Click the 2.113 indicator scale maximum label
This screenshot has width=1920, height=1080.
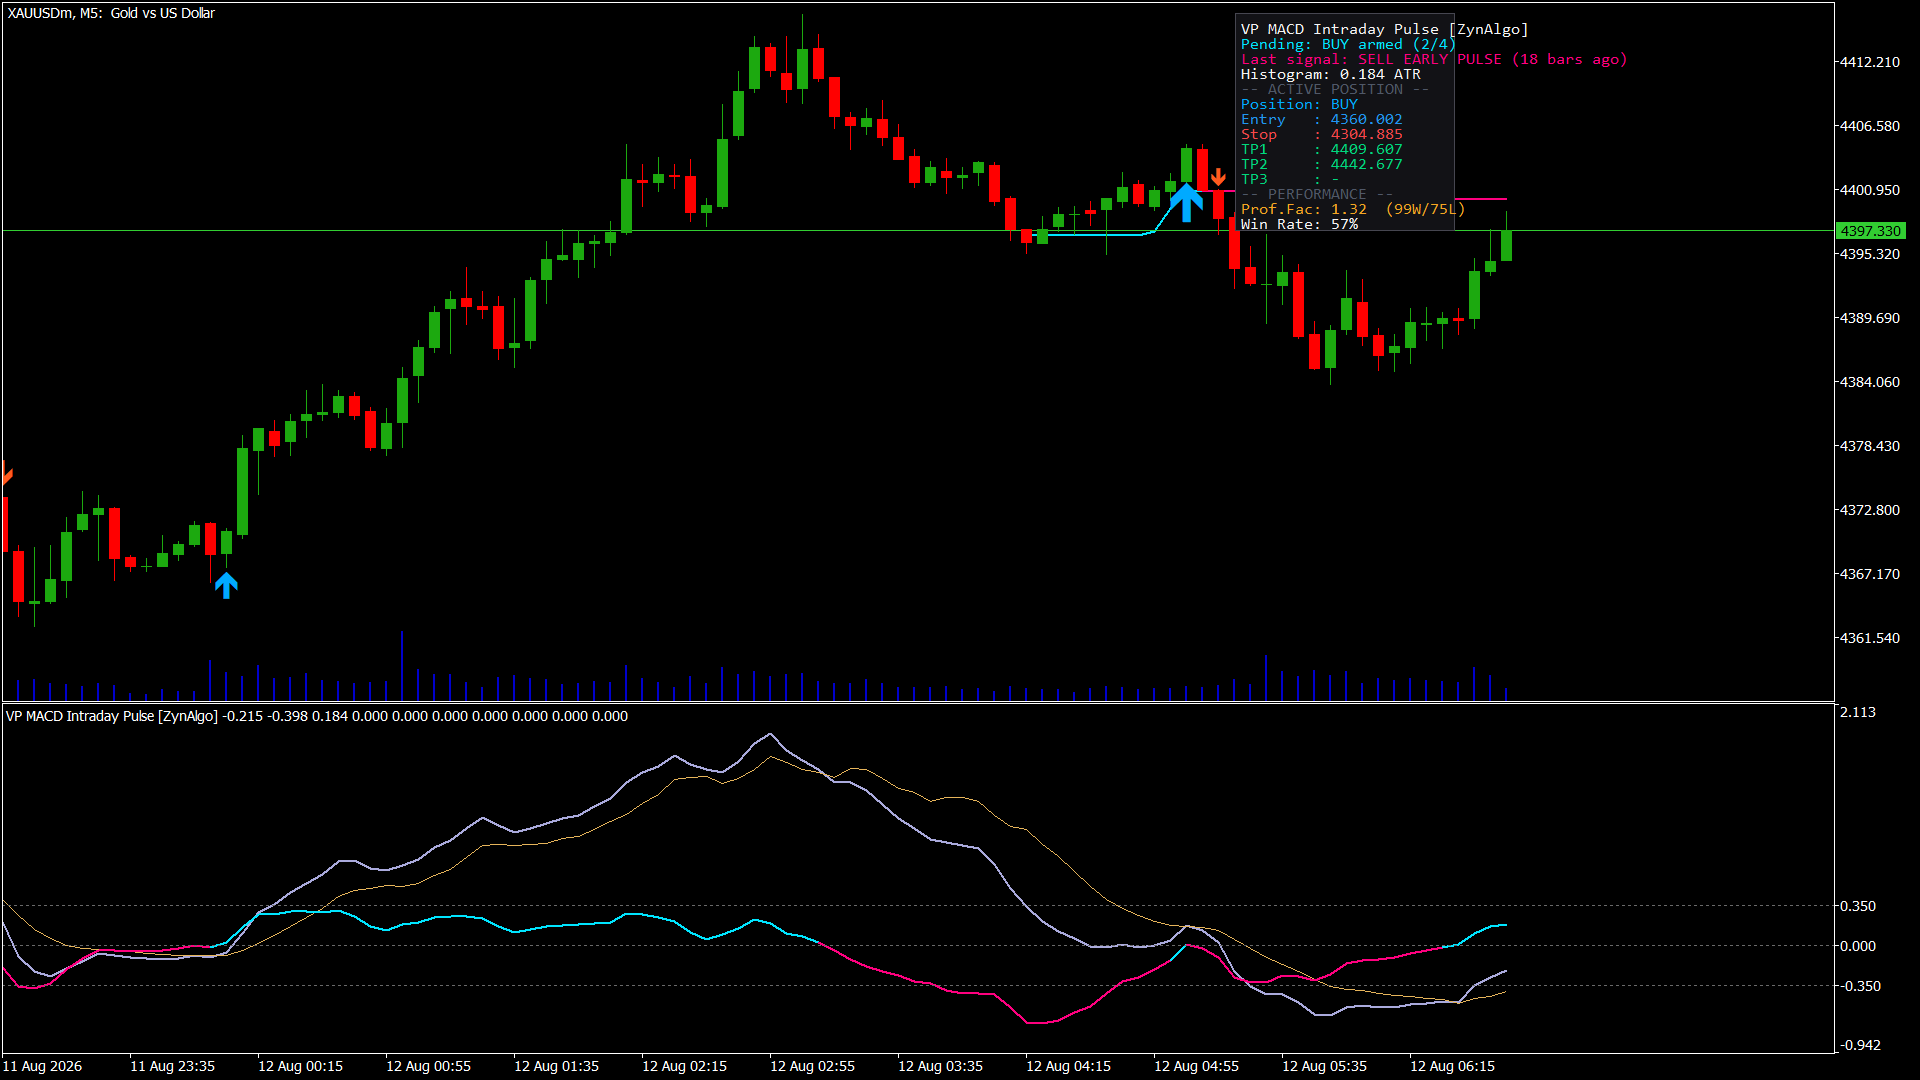coord(1858,712)
